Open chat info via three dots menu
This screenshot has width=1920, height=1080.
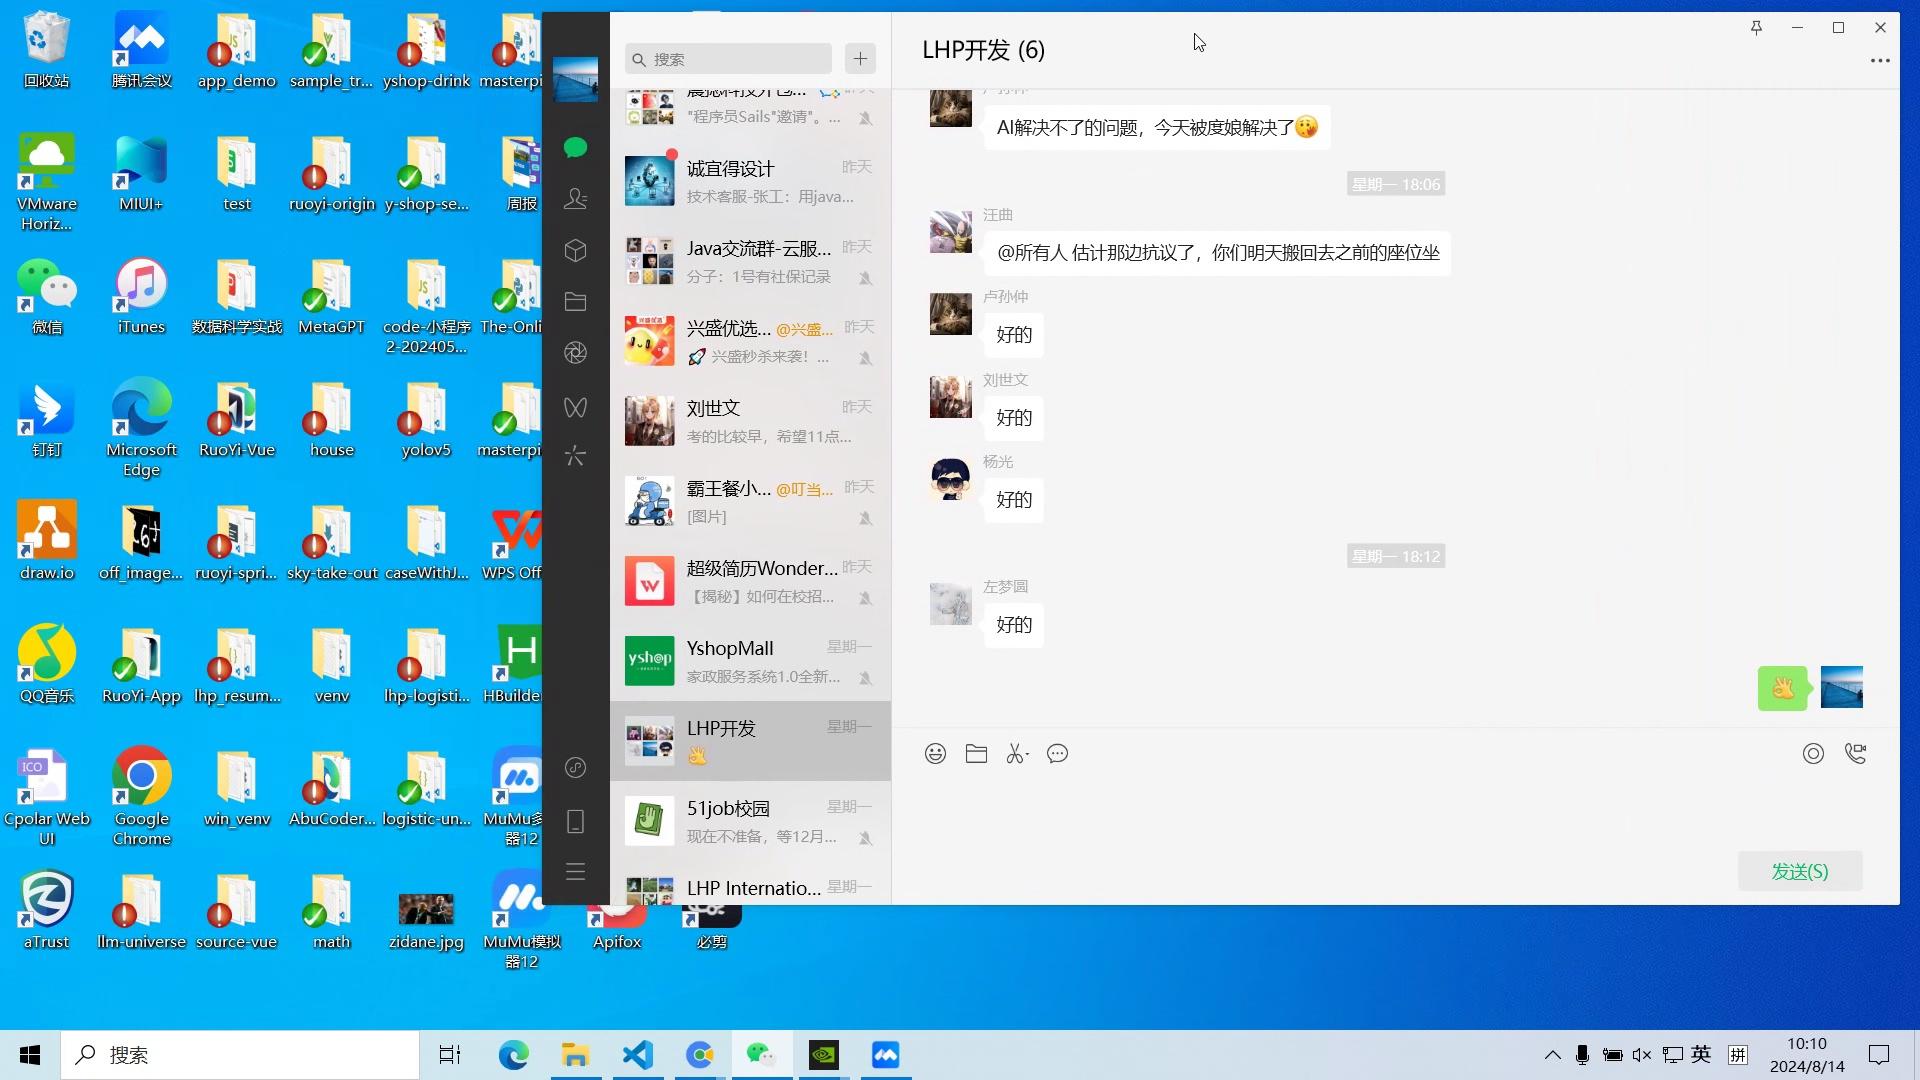point(1880,61)
